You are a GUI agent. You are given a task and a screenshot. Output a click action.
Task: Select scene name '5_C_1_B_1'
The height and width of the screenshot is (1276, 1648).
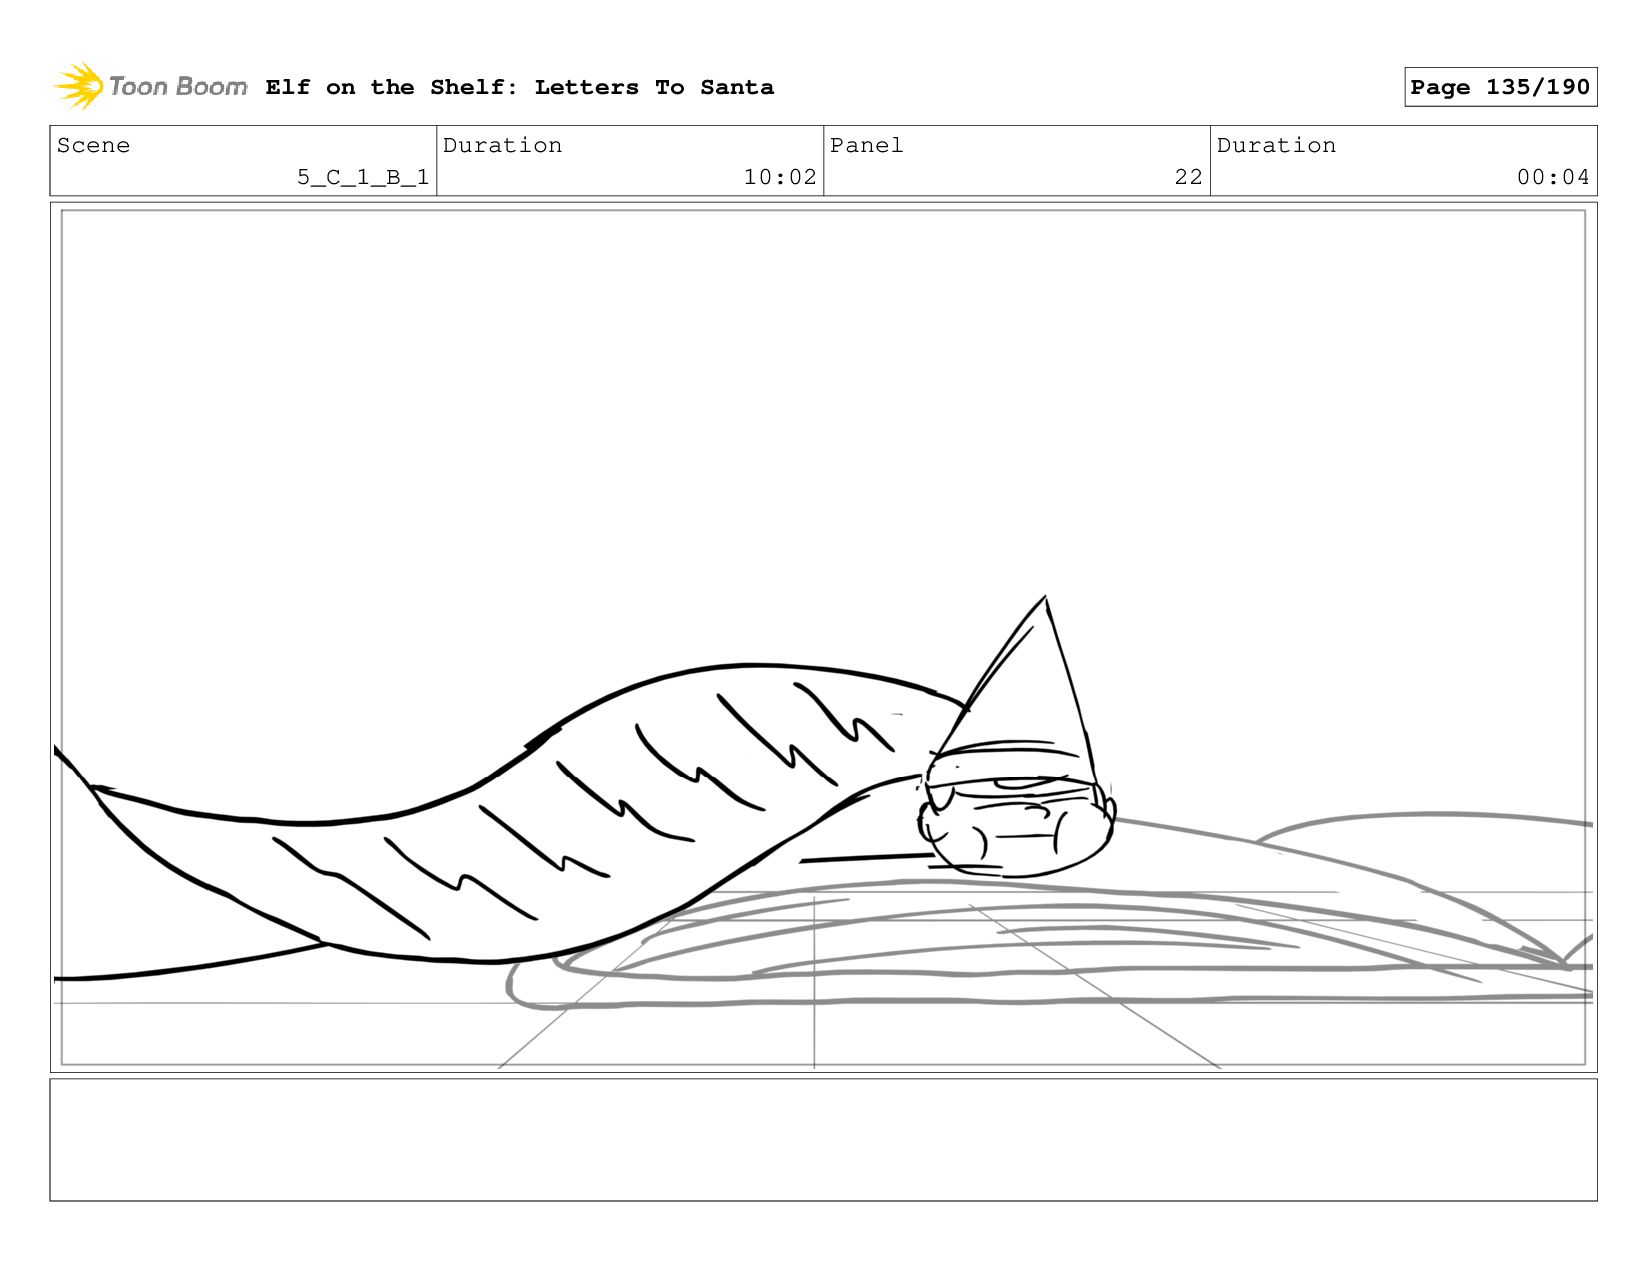tap(363, 177)
